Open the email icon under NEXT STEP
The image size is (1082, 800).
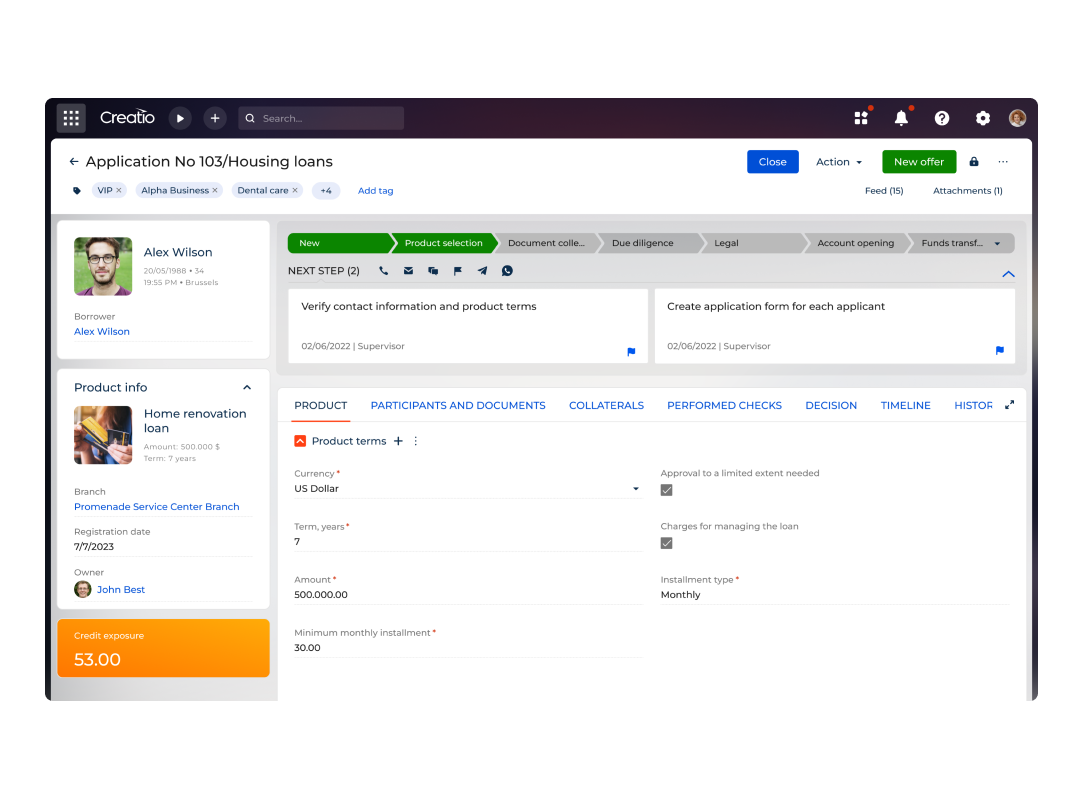(407, 270)
